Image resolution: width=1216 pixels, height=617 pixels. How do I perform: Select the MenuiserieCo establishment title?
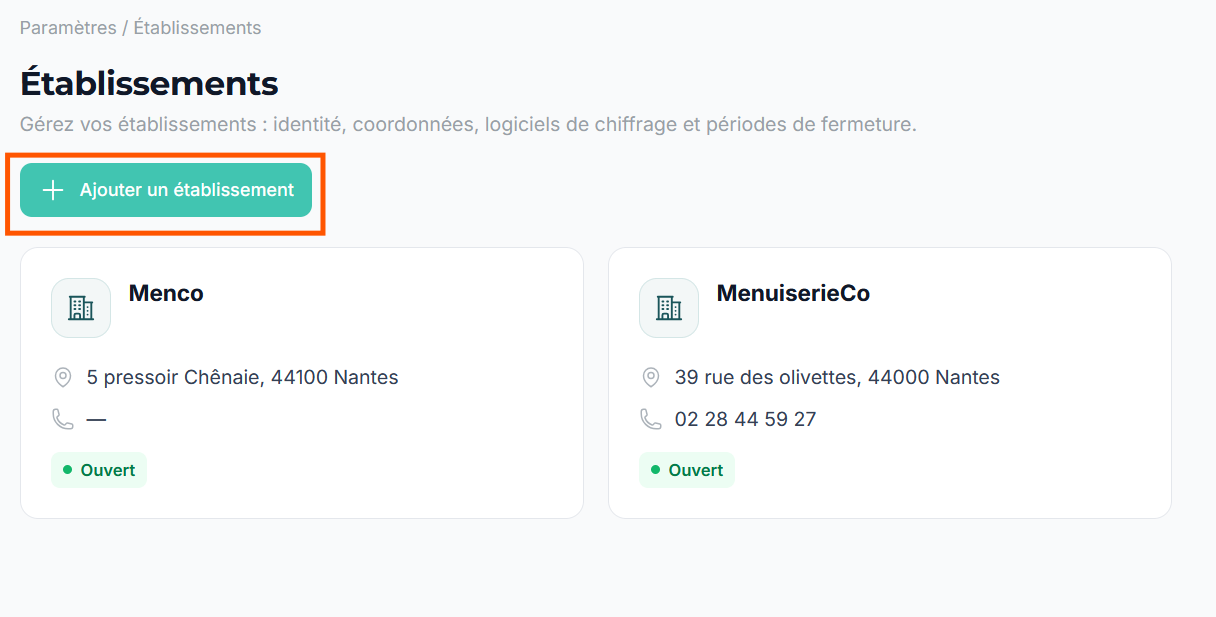tap(793, 293)
